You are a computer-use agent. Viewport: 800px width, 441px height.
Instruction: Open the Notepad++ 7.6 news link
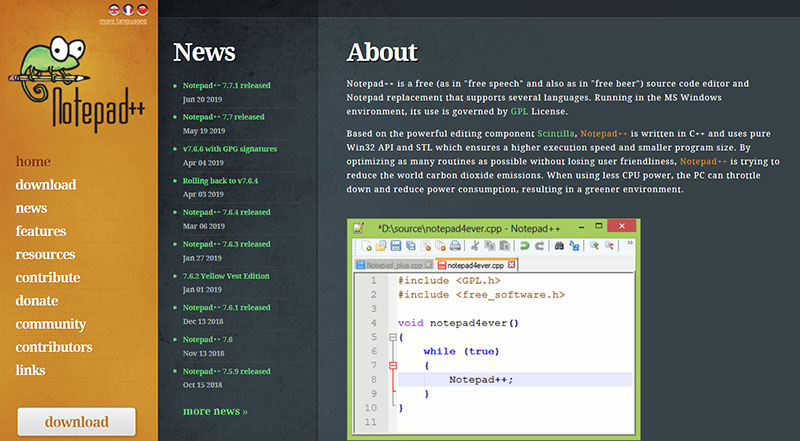pos(208,339)
